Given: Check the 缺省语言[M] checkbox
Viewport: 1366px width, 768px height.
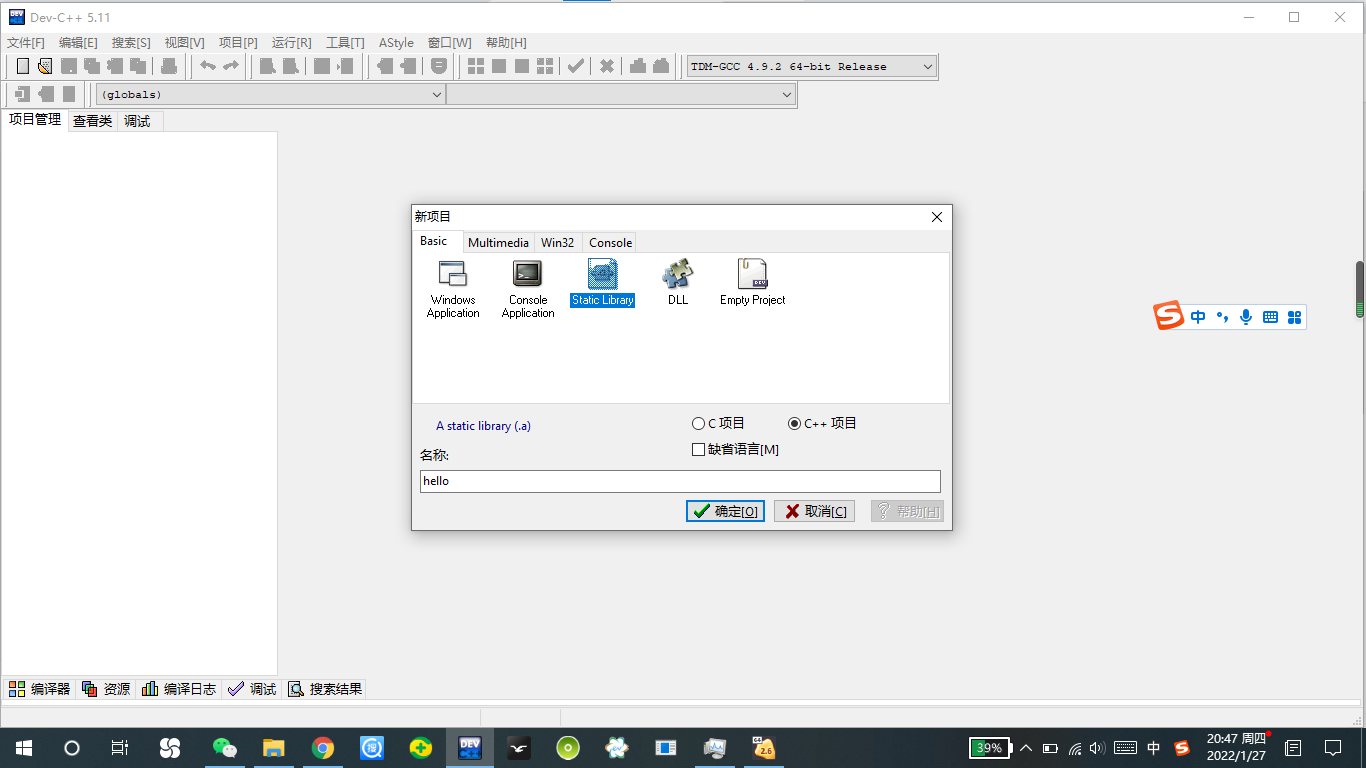Looking at the screenshot, I should pos(735,450).
